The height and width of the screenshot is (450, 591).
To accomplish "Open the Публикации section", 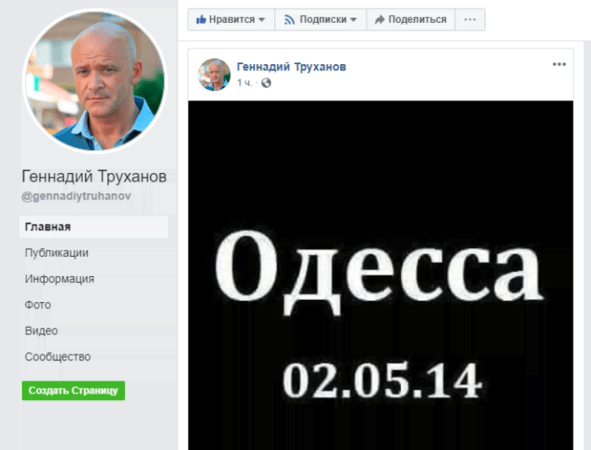I will pyautogui.click(x=57, y=253).
